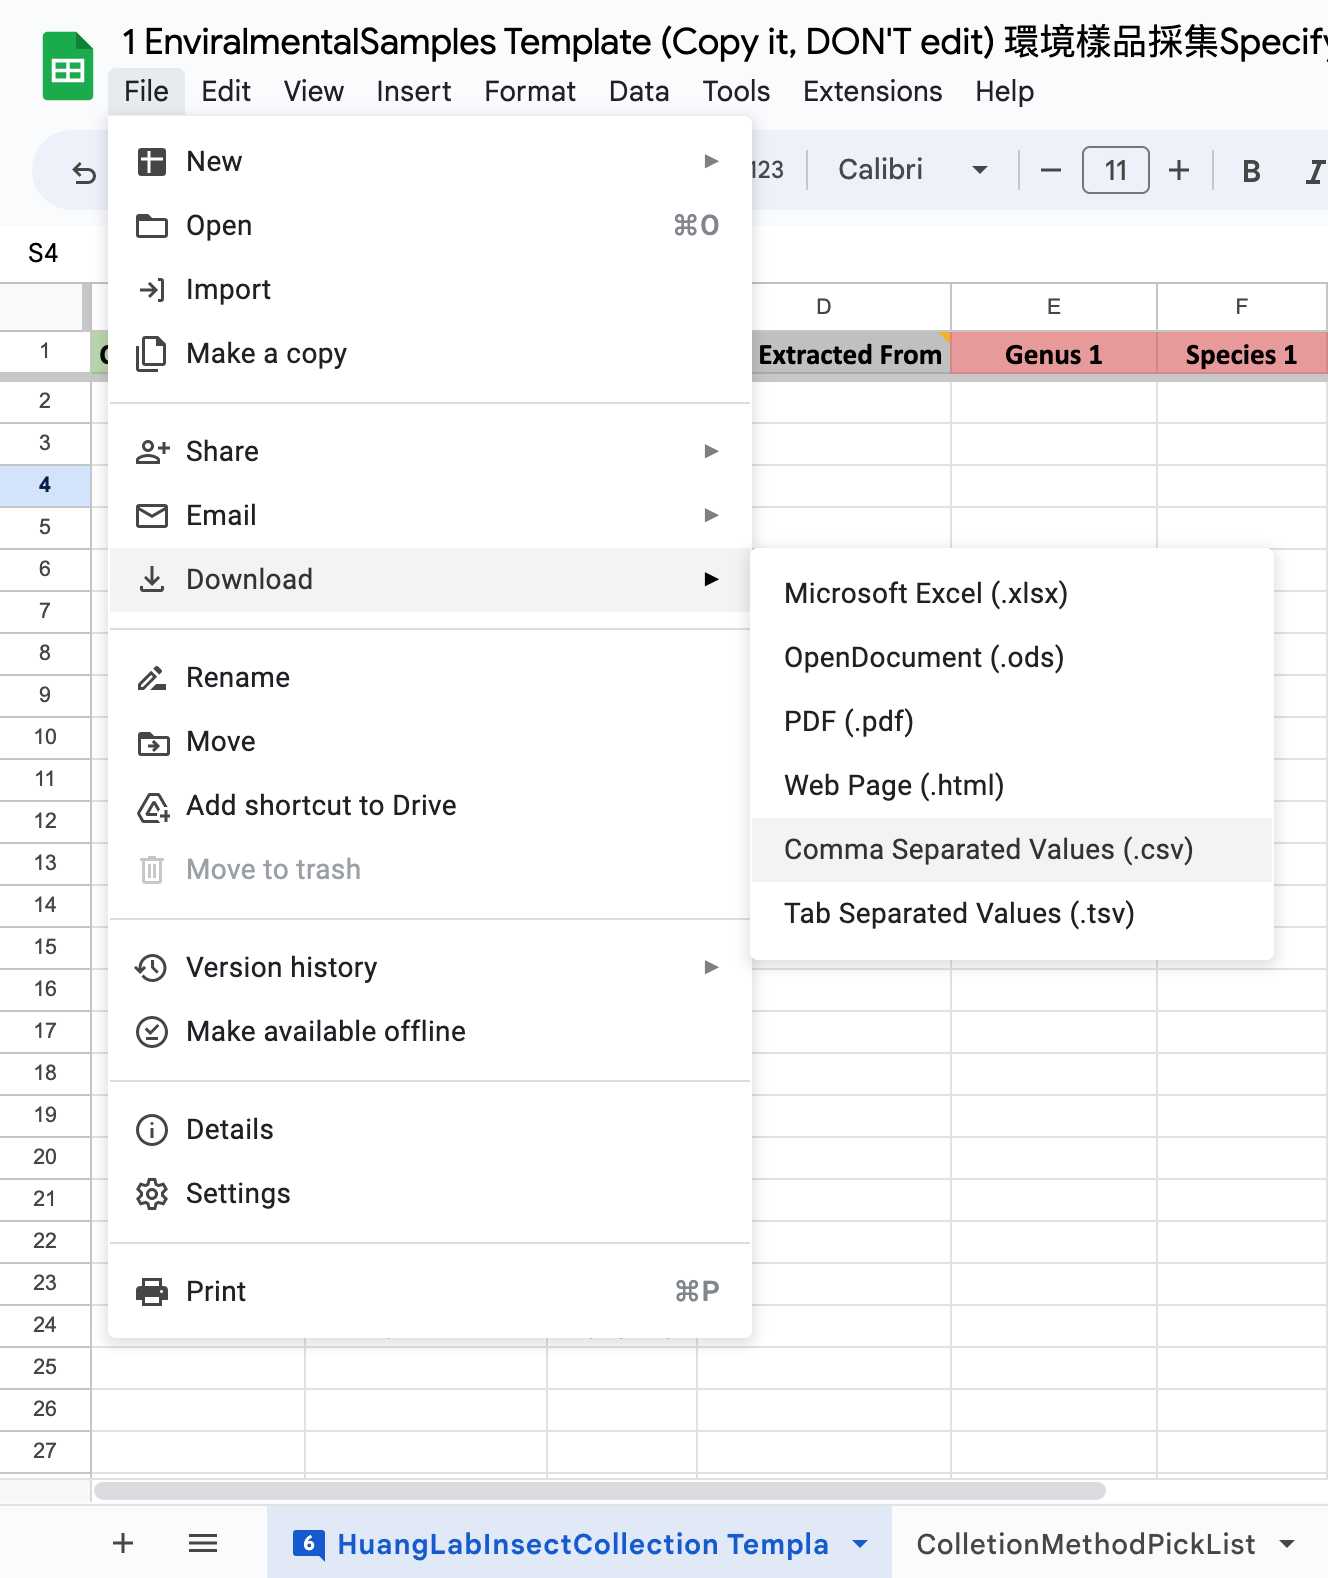Click the S4 name box
The height and width of the screenshot is (1578, 1328).
click(43, 253)
